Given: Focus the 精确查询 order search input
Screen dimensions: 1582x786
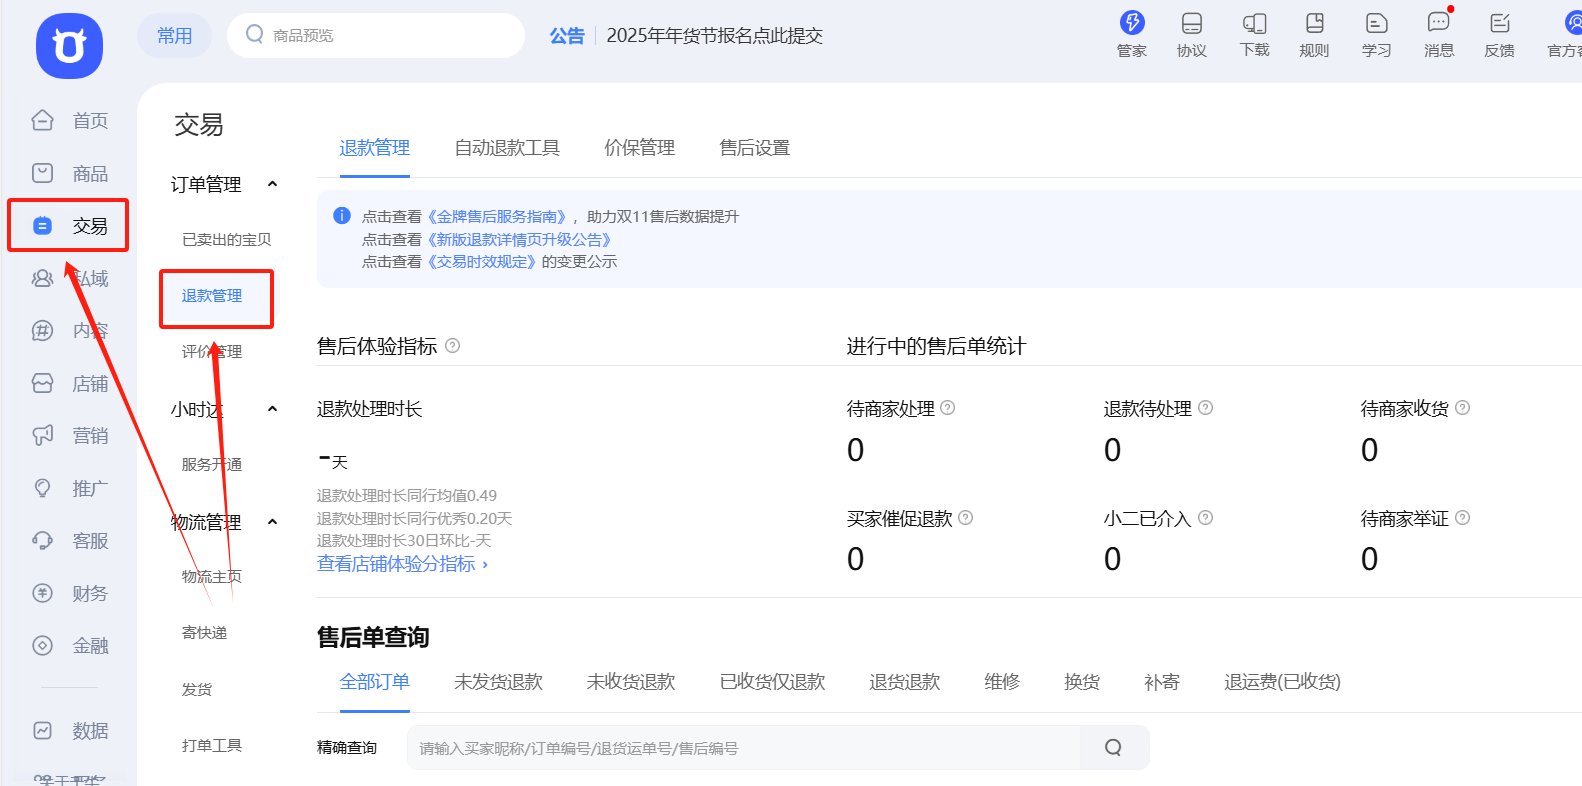Looking at the screenshot, I should click(744, 748).
